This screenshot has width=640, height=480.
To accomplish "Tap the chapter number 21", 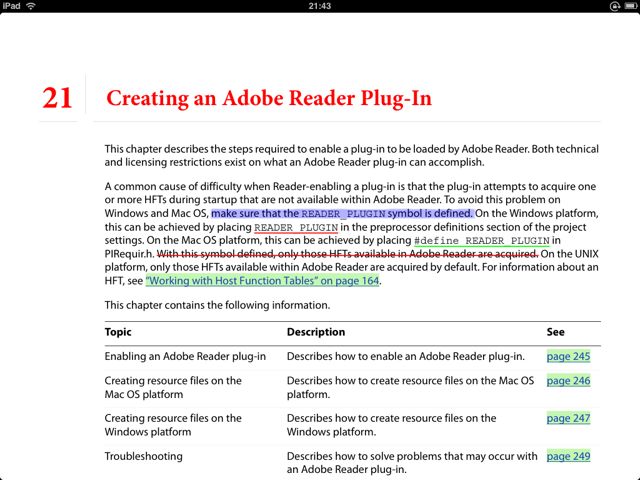I will coord(57,98).
